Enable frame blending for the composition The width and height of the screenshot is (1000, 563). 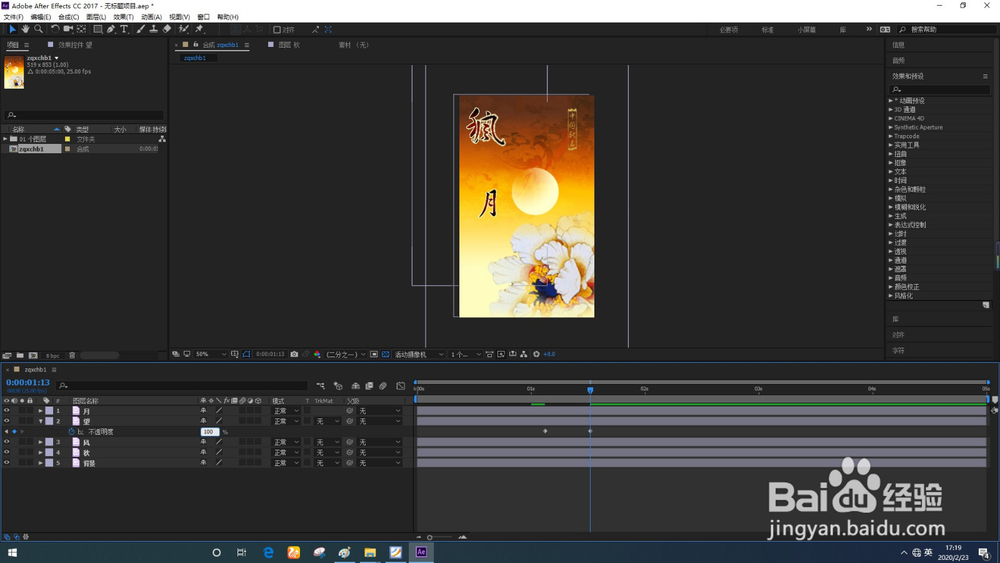(369, 386)
